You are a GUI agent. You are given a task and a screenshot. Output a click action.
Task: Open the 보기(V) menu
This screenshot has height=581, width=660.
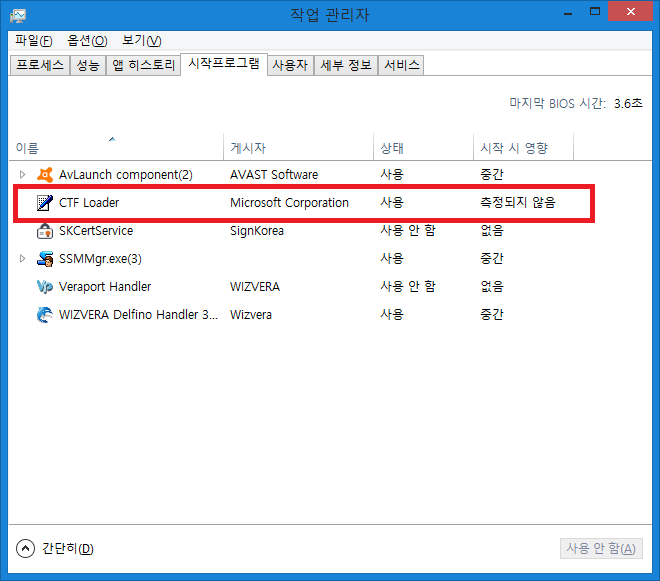[x=142, y=41]
